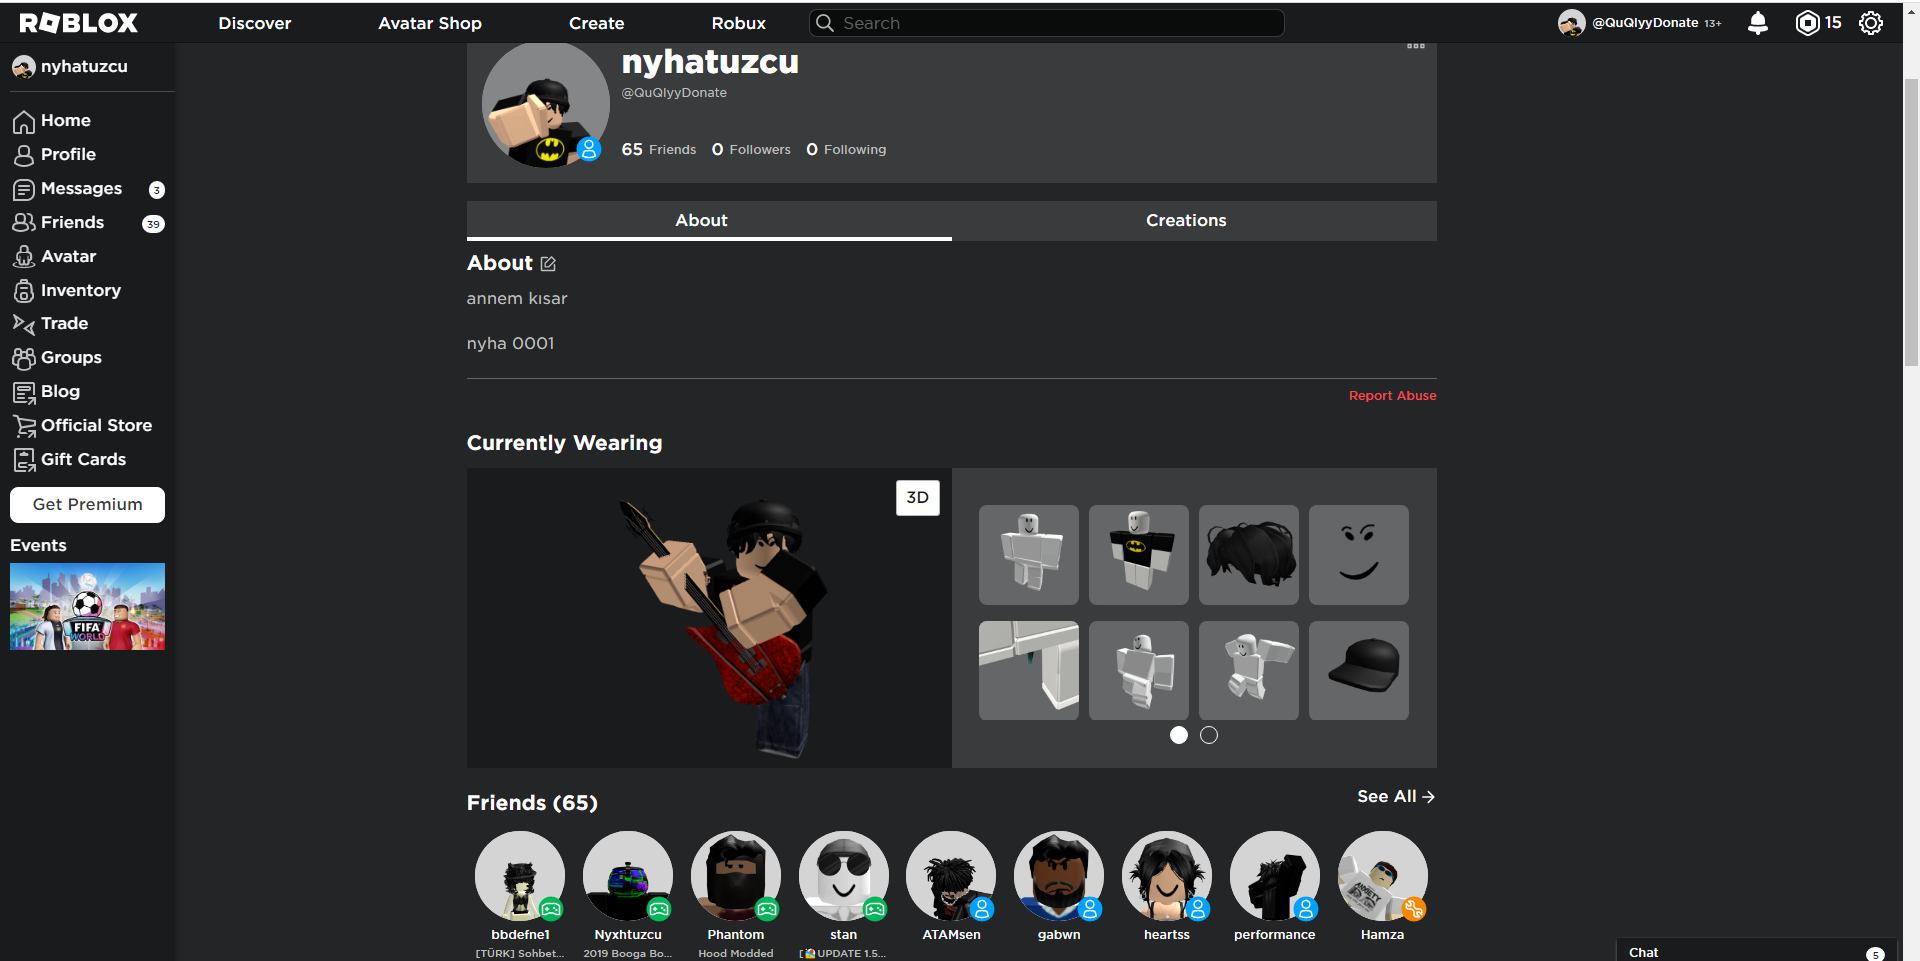This screenshot has height=961, width=1920.
Task: Click the Get Premium button
Action: (87, 505)
